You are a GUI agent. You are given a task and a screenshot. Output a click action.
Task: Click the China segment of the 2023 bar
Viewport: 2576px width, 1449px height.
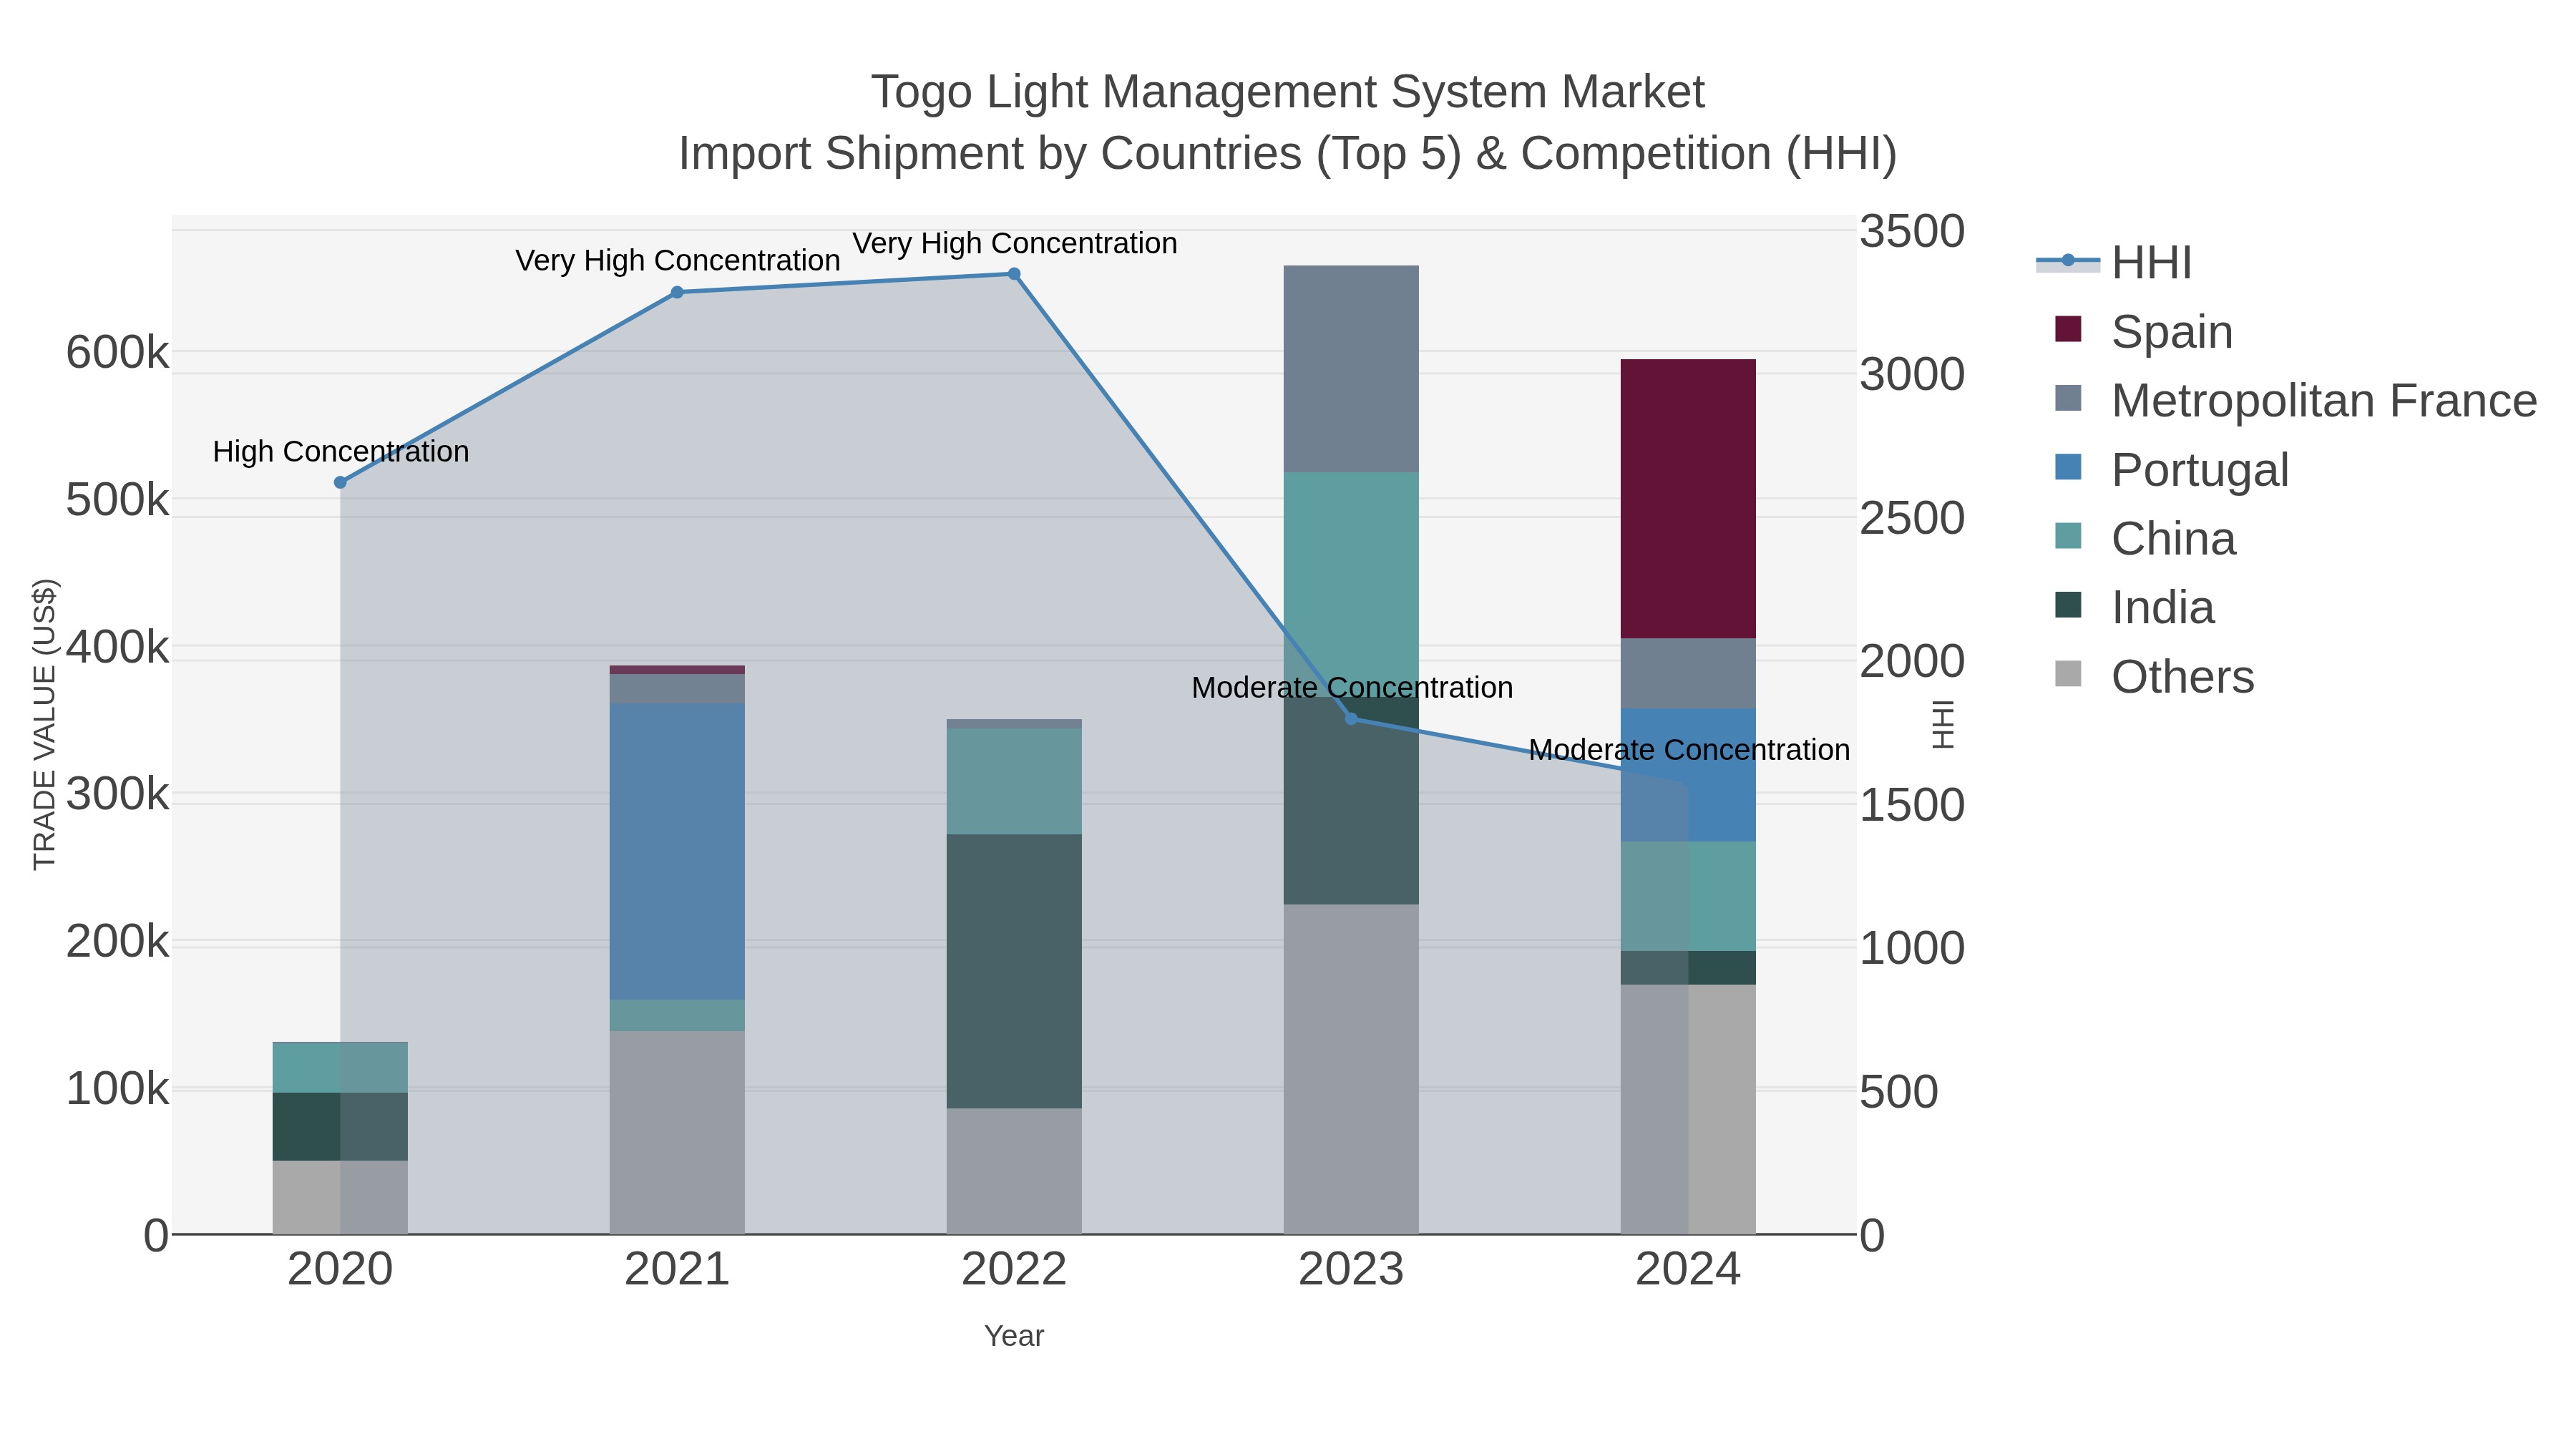[1351, 584]
